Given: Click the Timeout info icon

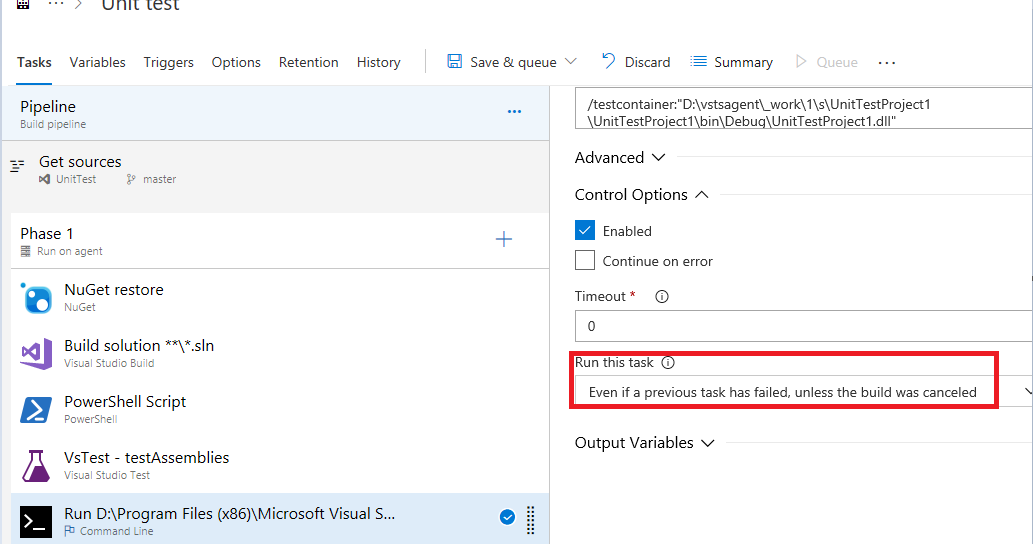Looking at the screenshot, I should point(661,297).
